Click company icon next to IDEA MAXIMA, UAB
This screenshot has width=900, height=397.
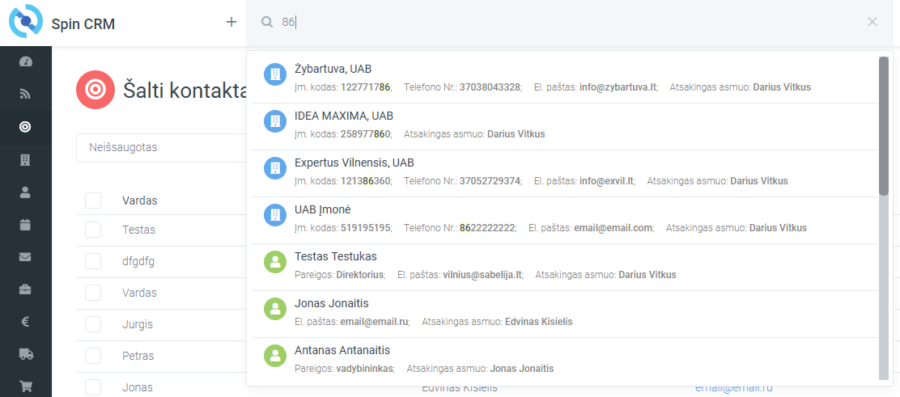coord(275,122)
